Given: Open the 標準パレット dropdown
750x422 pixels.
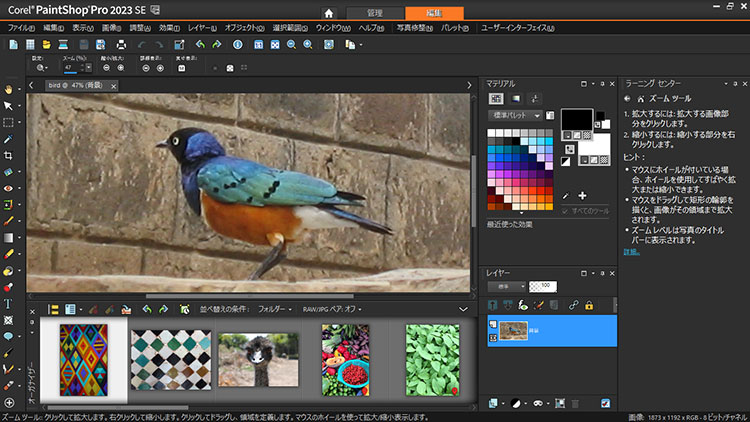Looking at the screenshot, I should coord(516,115).
